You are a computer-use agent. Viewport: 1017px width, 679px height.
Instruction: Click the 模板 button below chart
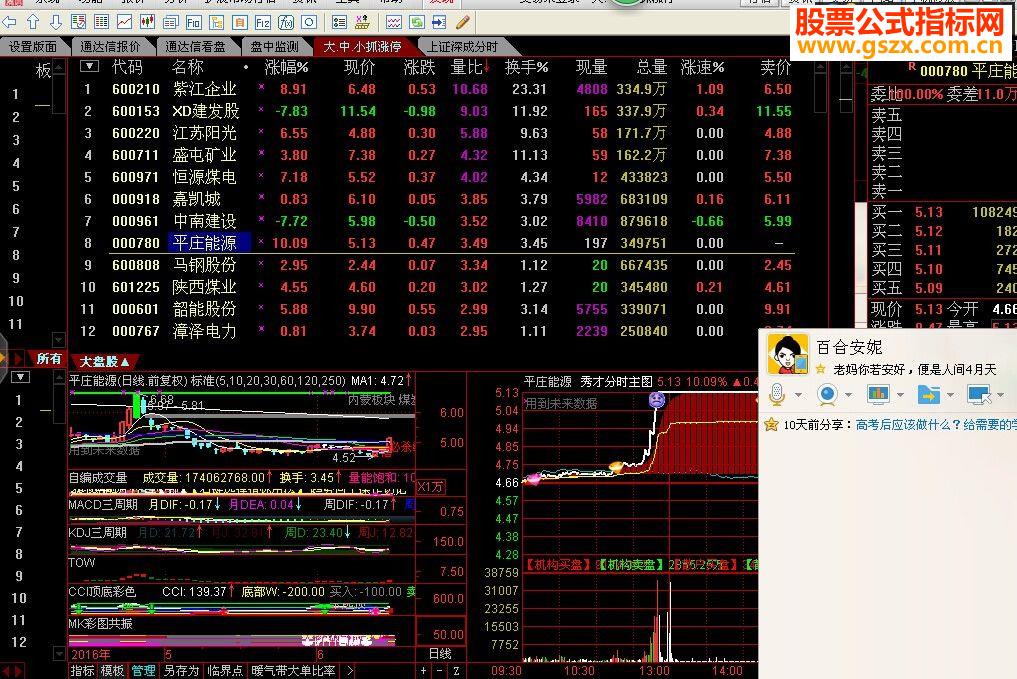(112, 671)
